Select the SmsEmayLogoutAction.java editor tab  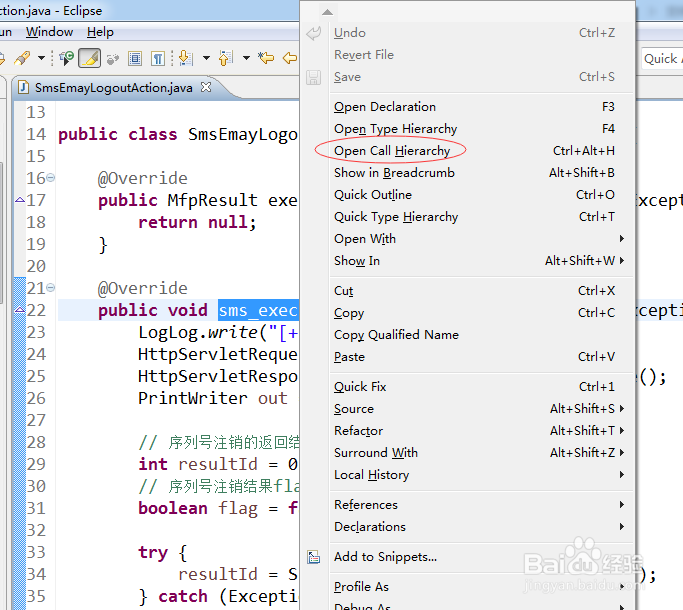pos(113,88)
